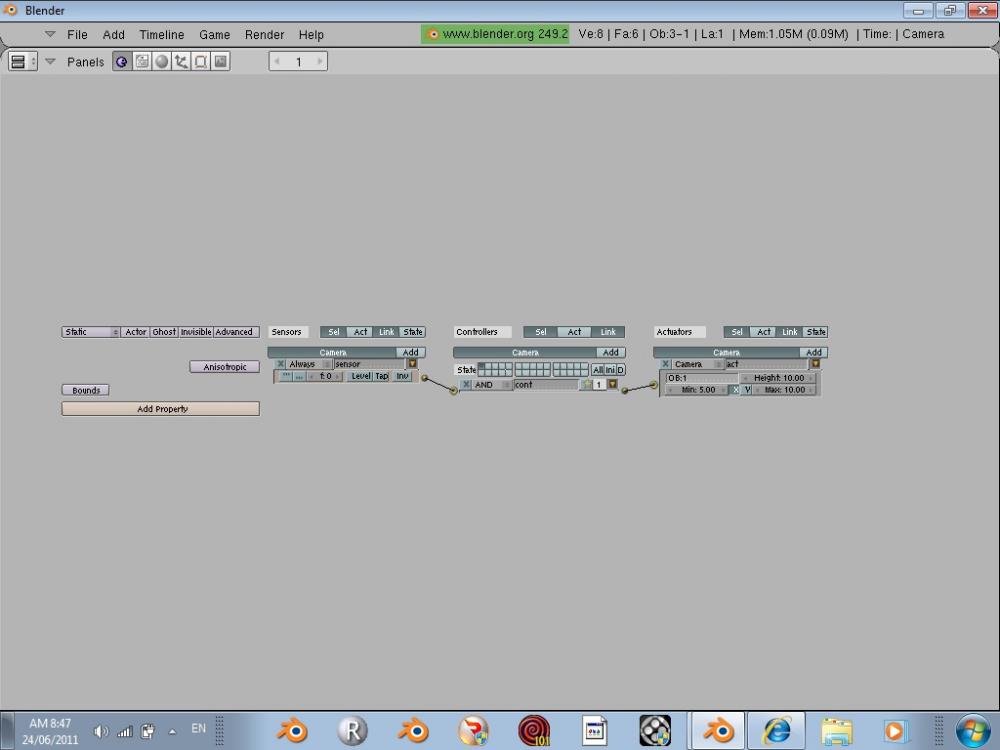Delete the Camera actuator with X icon
Image resolution: width=1000 pixels, height=750 pixels.
click(665, 364)
